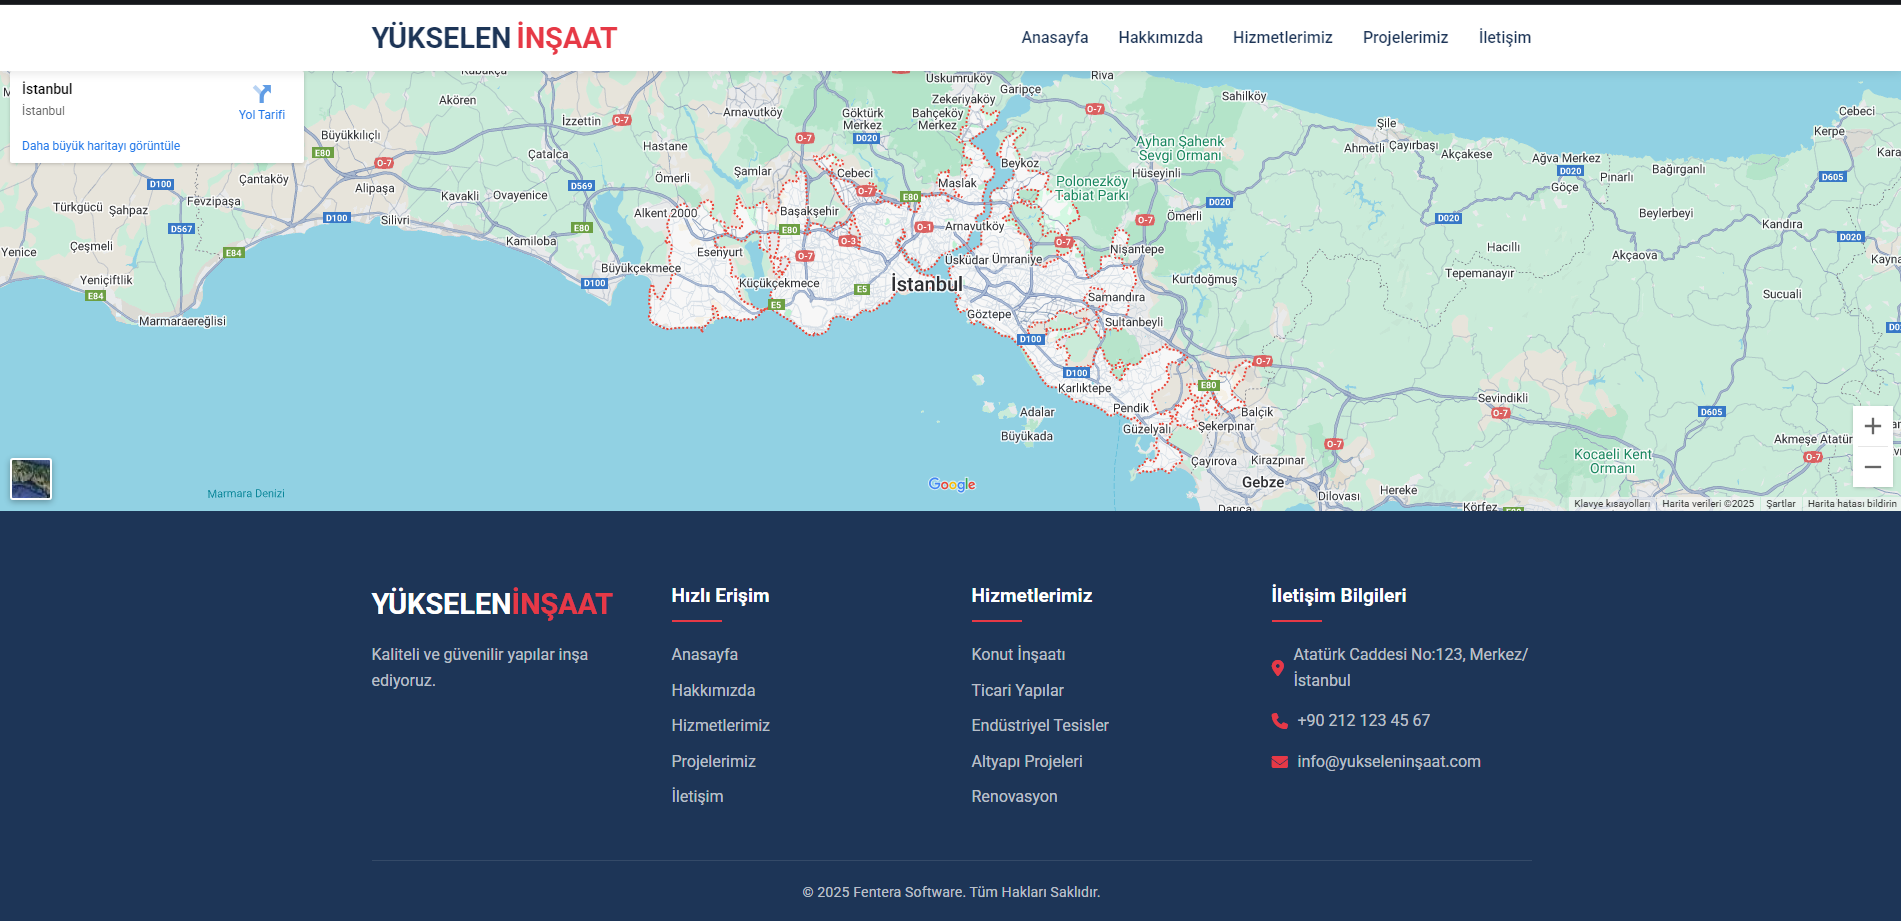Click the Google logo on the map

pyautogui.click(x=952, y=484)
